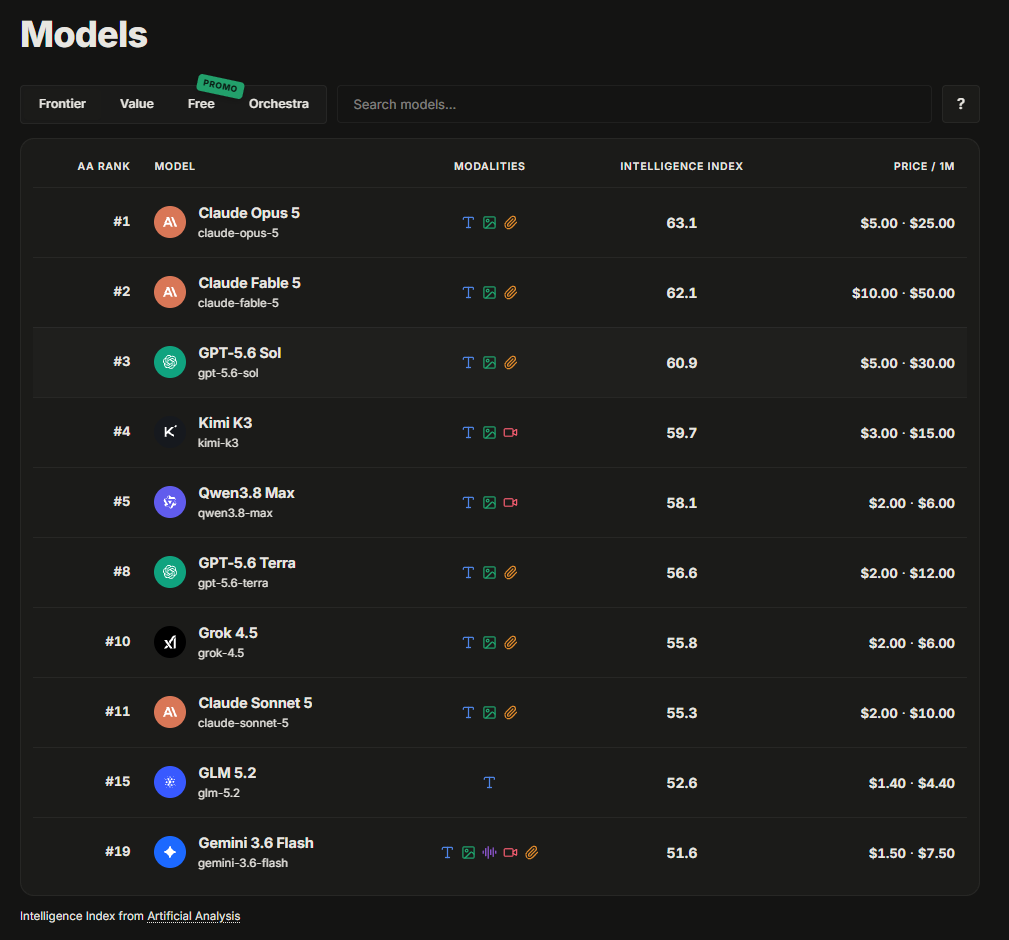
Task: Click the Qwen3.8 Max logo icon
Action: 170,502
